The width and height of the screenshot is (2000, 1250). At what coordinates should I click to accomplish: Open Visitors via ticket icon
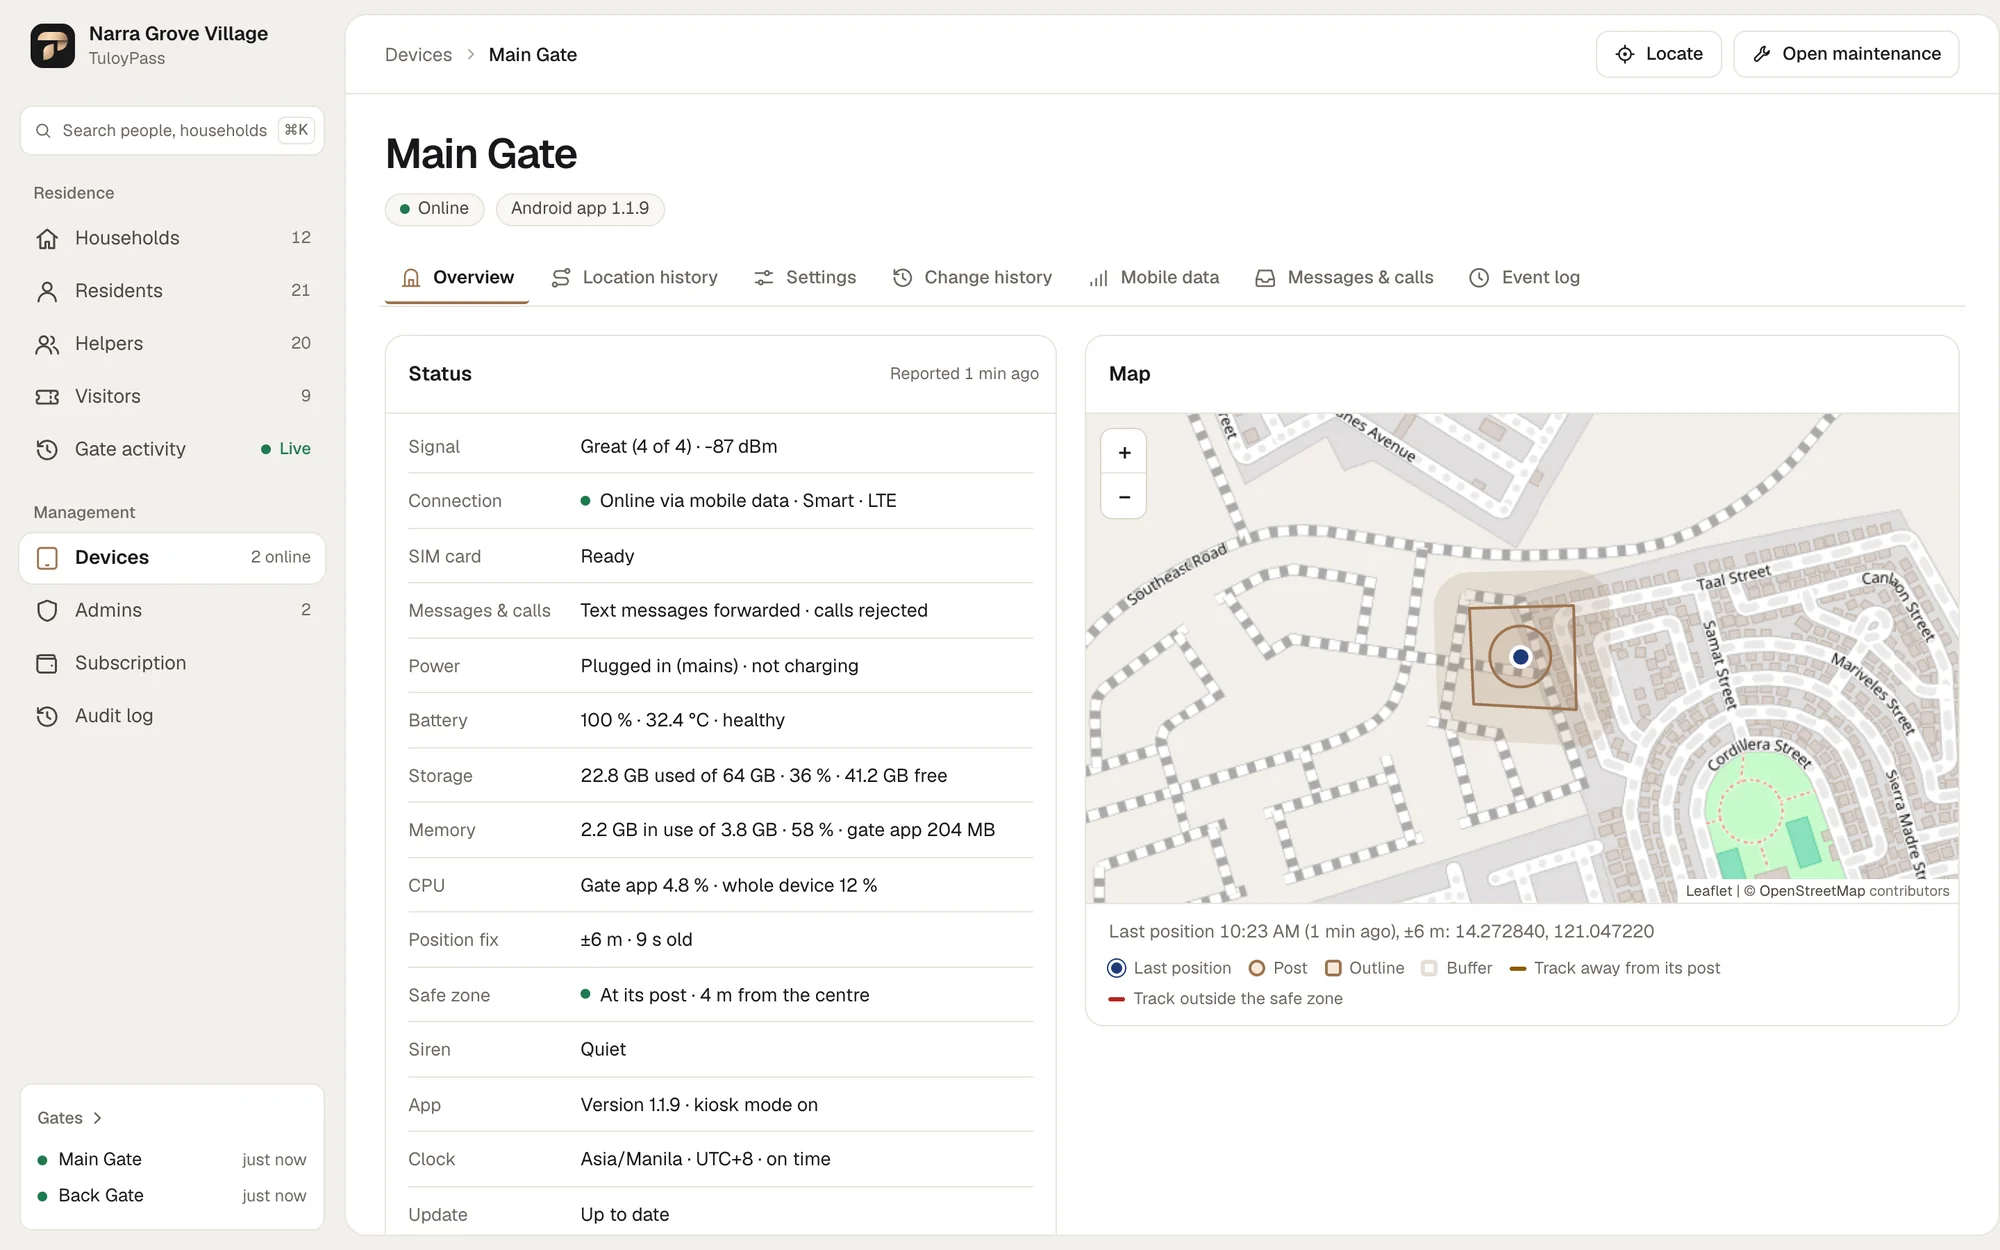coord(47,397)
